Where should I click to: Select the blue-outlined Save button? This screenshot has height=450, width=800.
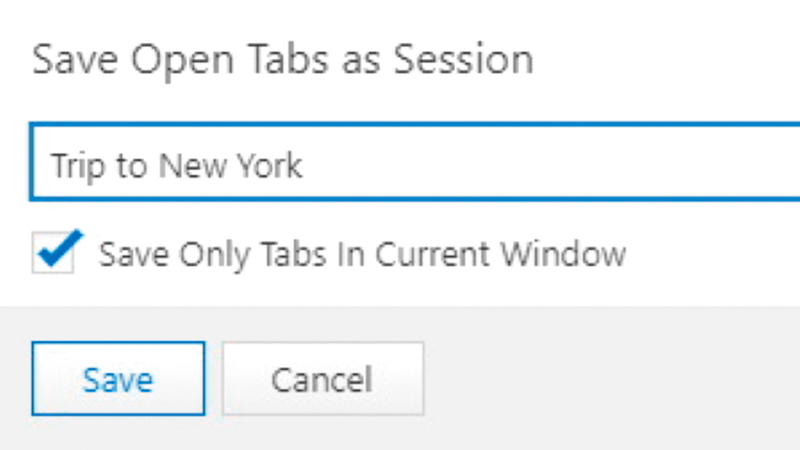118,379
